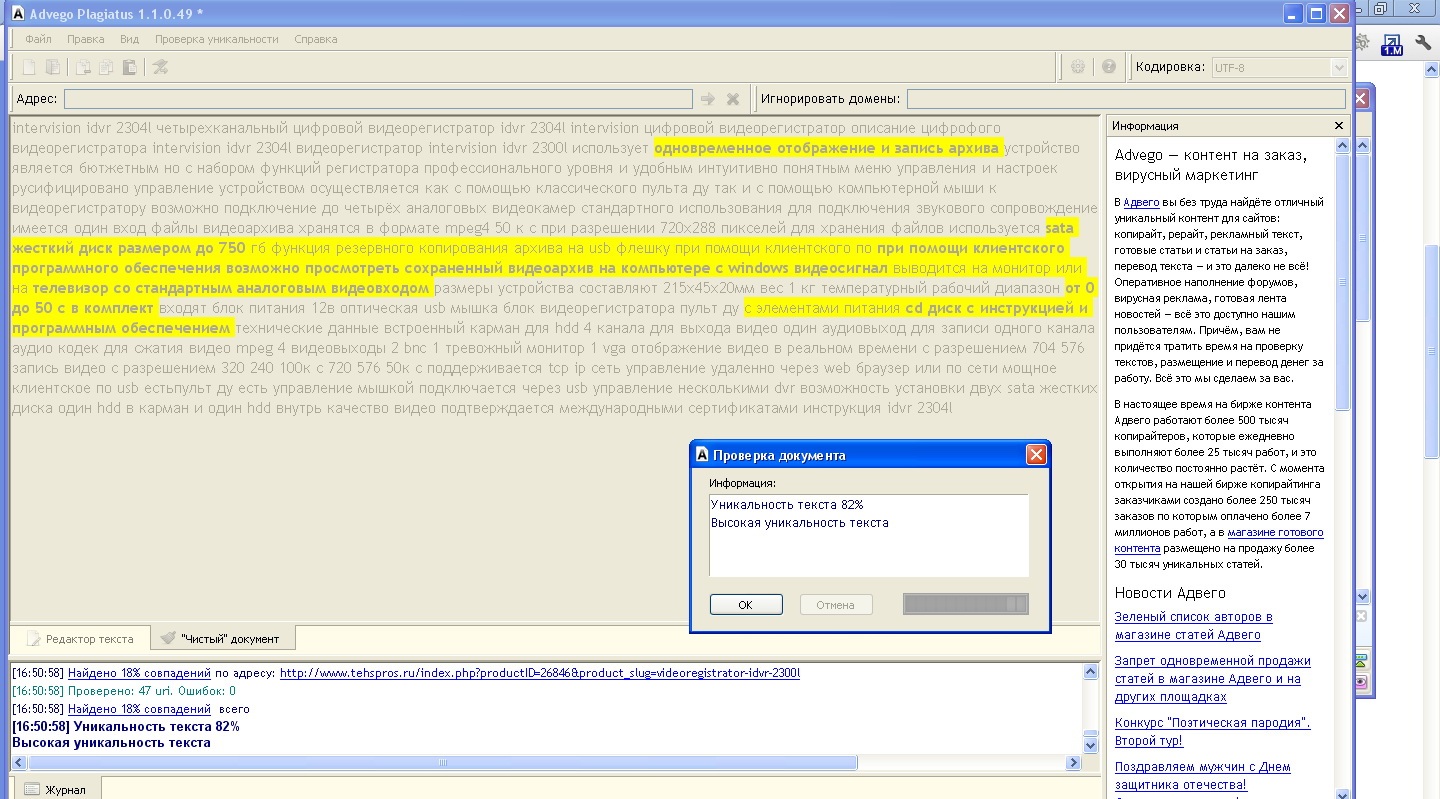
Task: Click the go arrow next to address field
Action: (x=708, y=99)
